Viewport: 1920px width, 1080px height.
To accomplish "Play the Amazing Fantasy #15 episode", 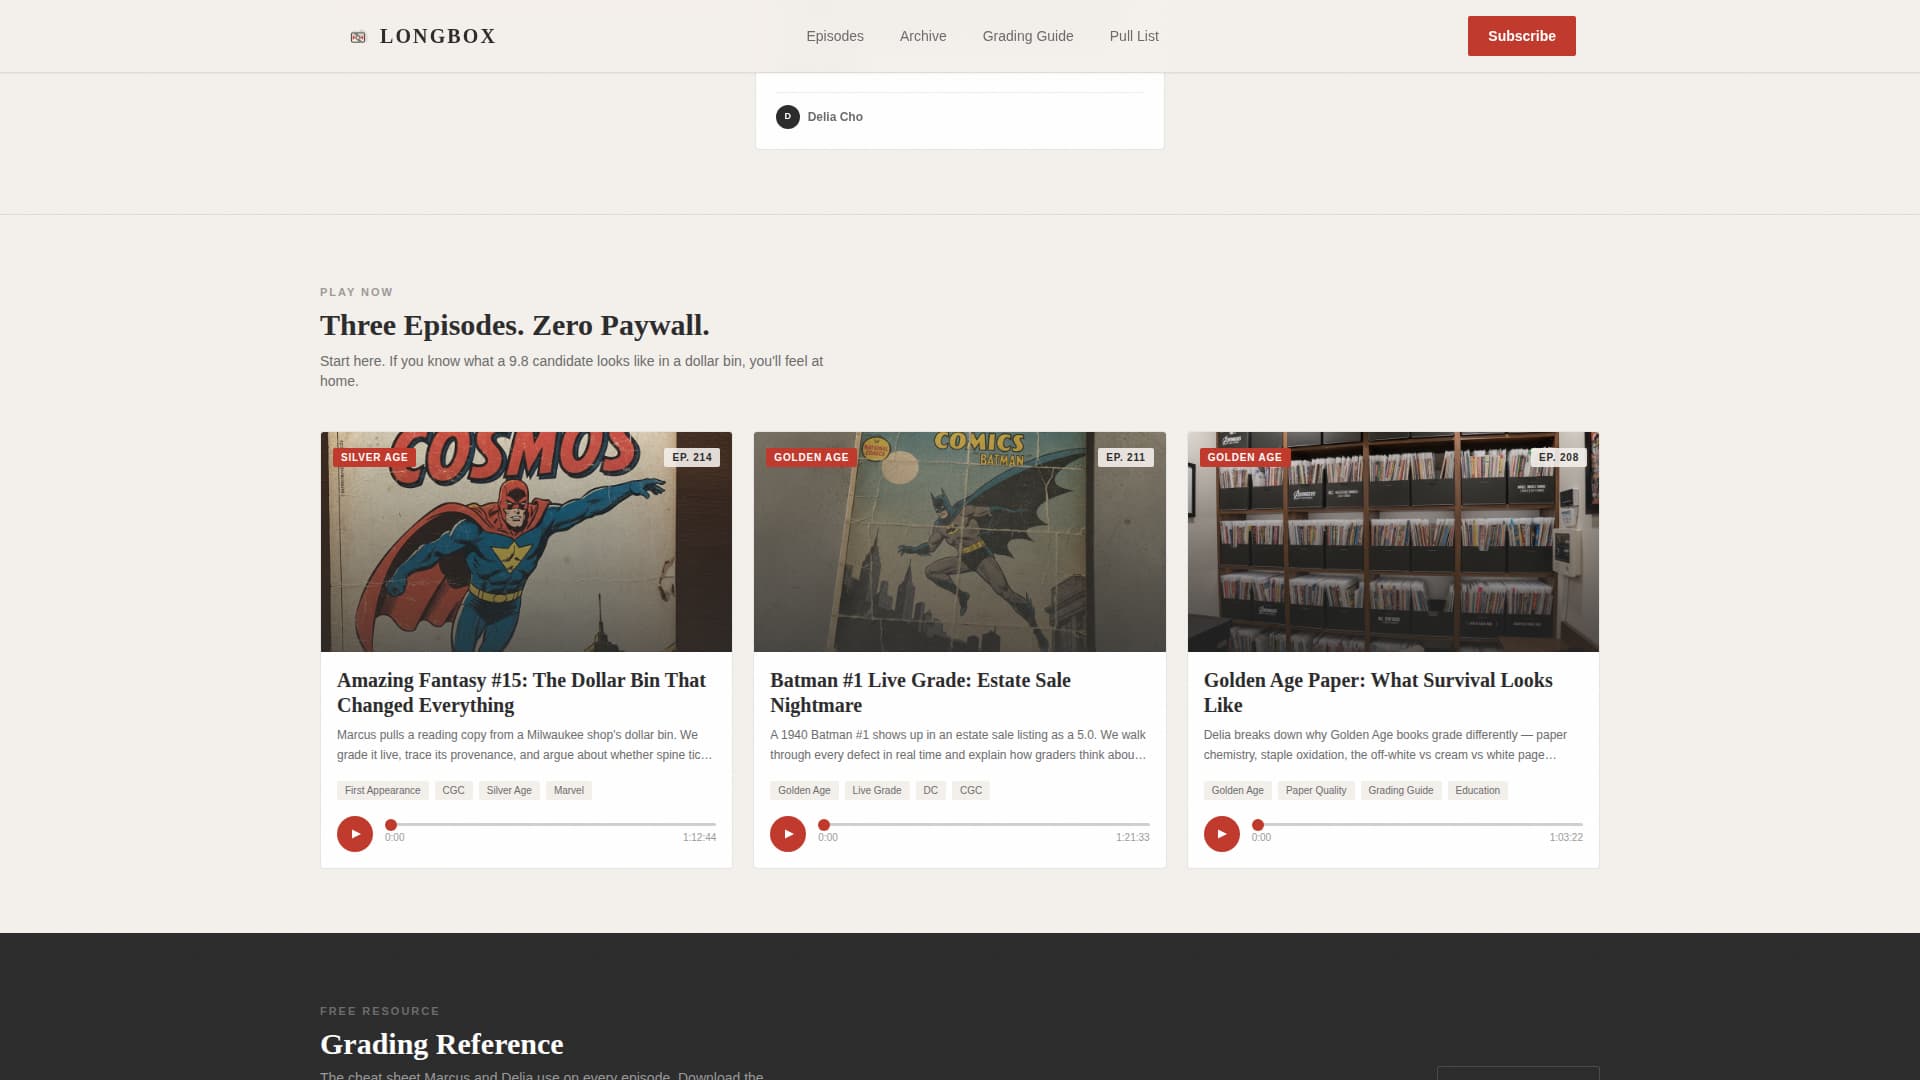I will click(355, 834).
